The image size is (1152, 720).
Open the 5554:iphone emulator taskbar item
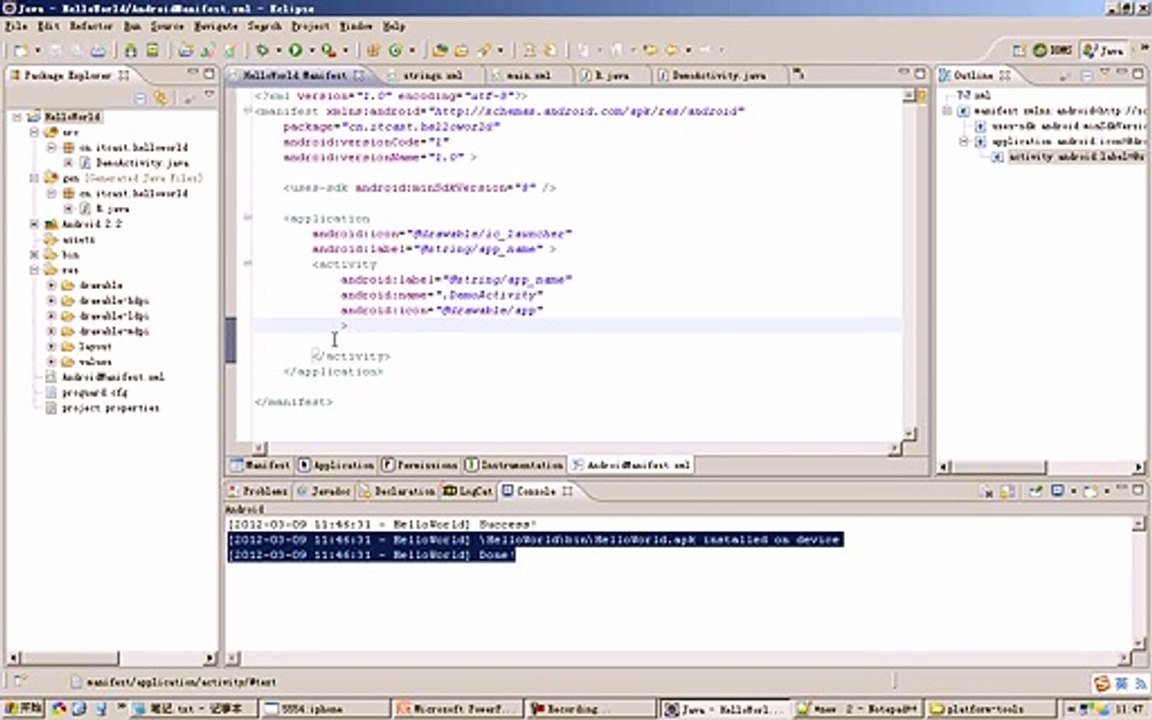point(324,709)
